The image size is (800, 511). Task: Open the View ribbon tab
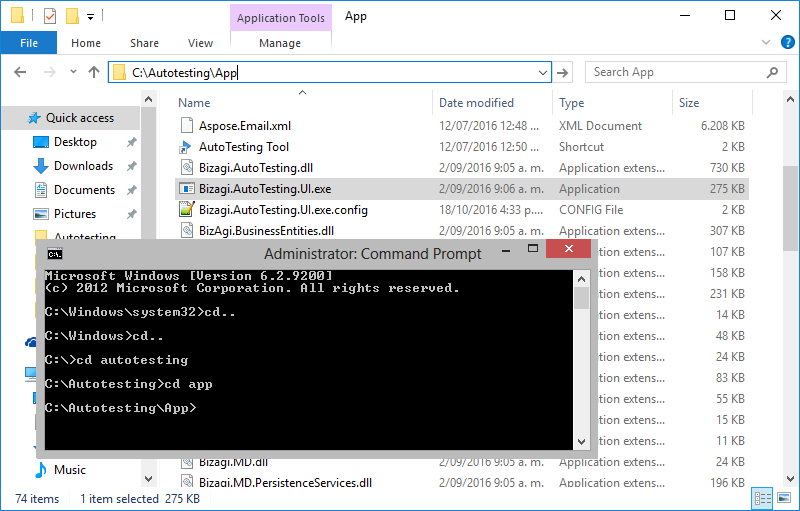200,43
